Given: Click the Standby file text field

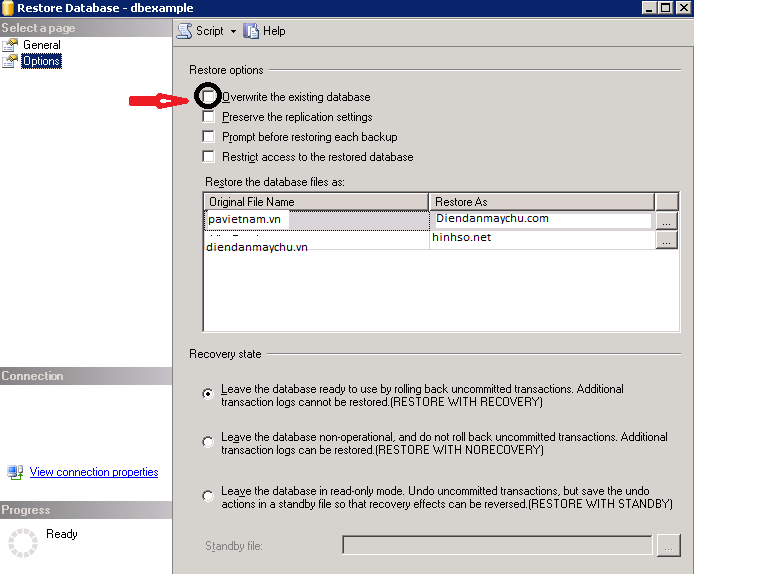Looking at the screenshot, I should click(497, 545).
